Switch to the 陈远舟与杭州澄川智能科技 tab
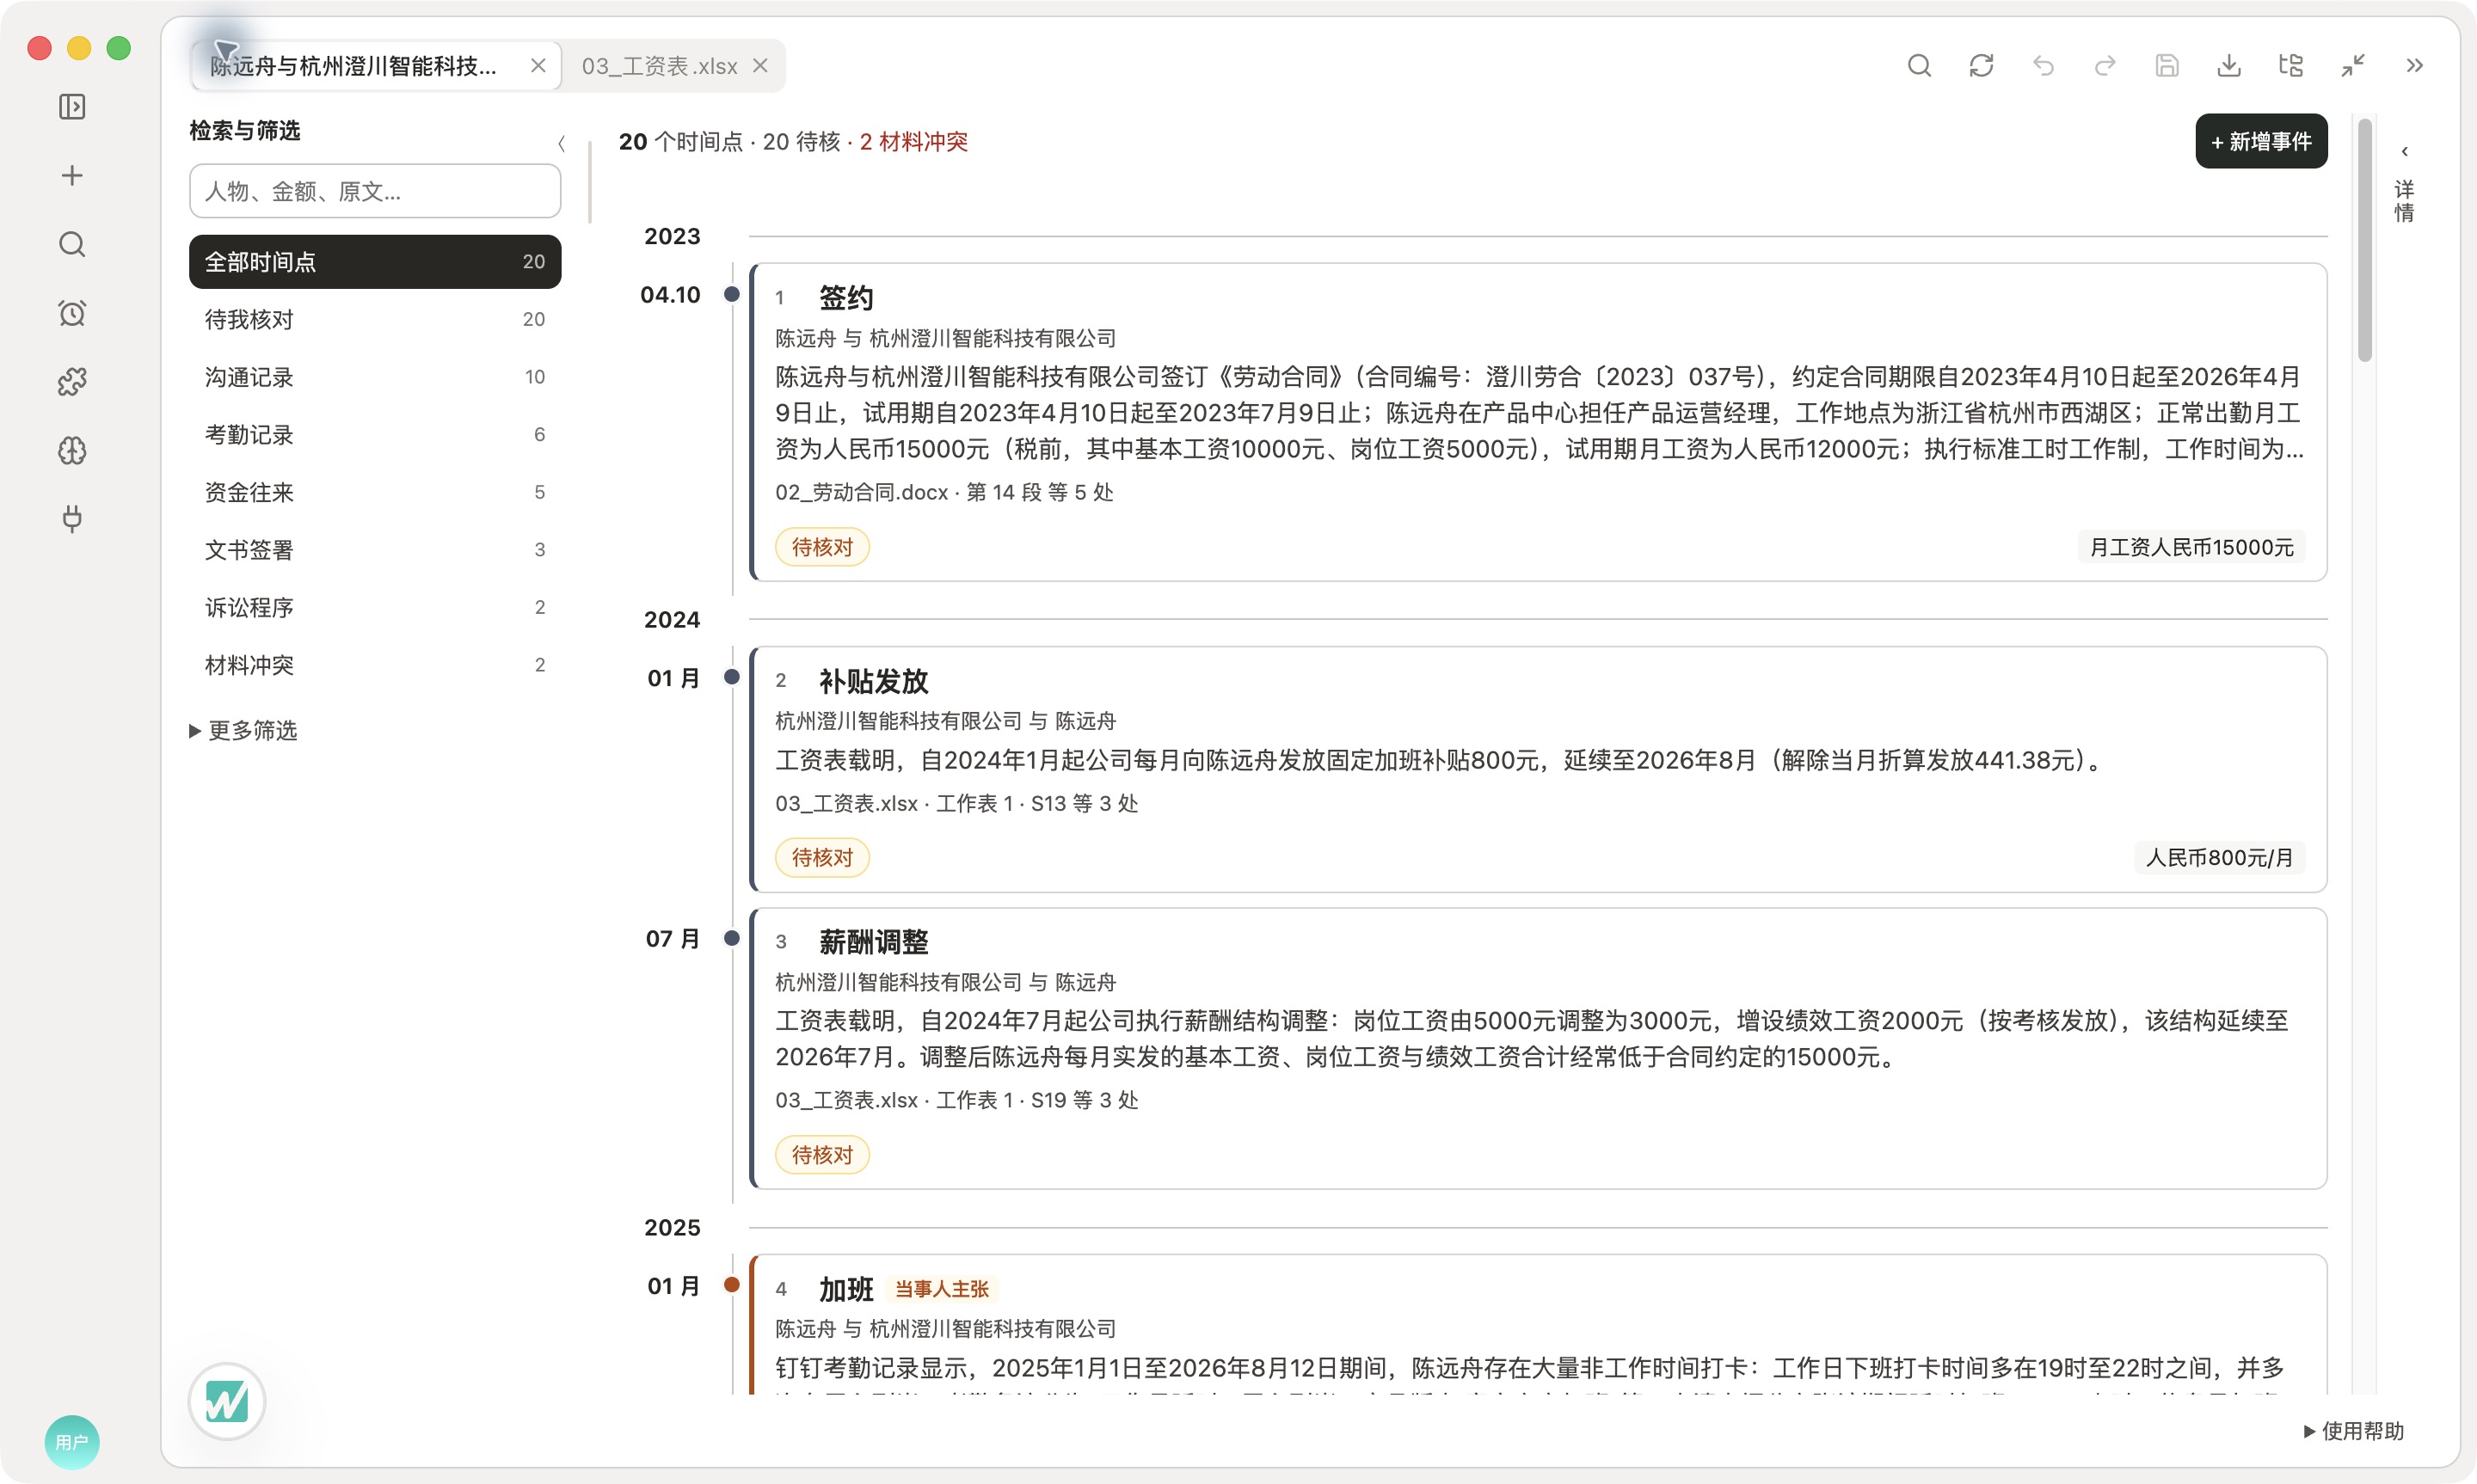2477x1484 pixels. [x=354, y=66]
